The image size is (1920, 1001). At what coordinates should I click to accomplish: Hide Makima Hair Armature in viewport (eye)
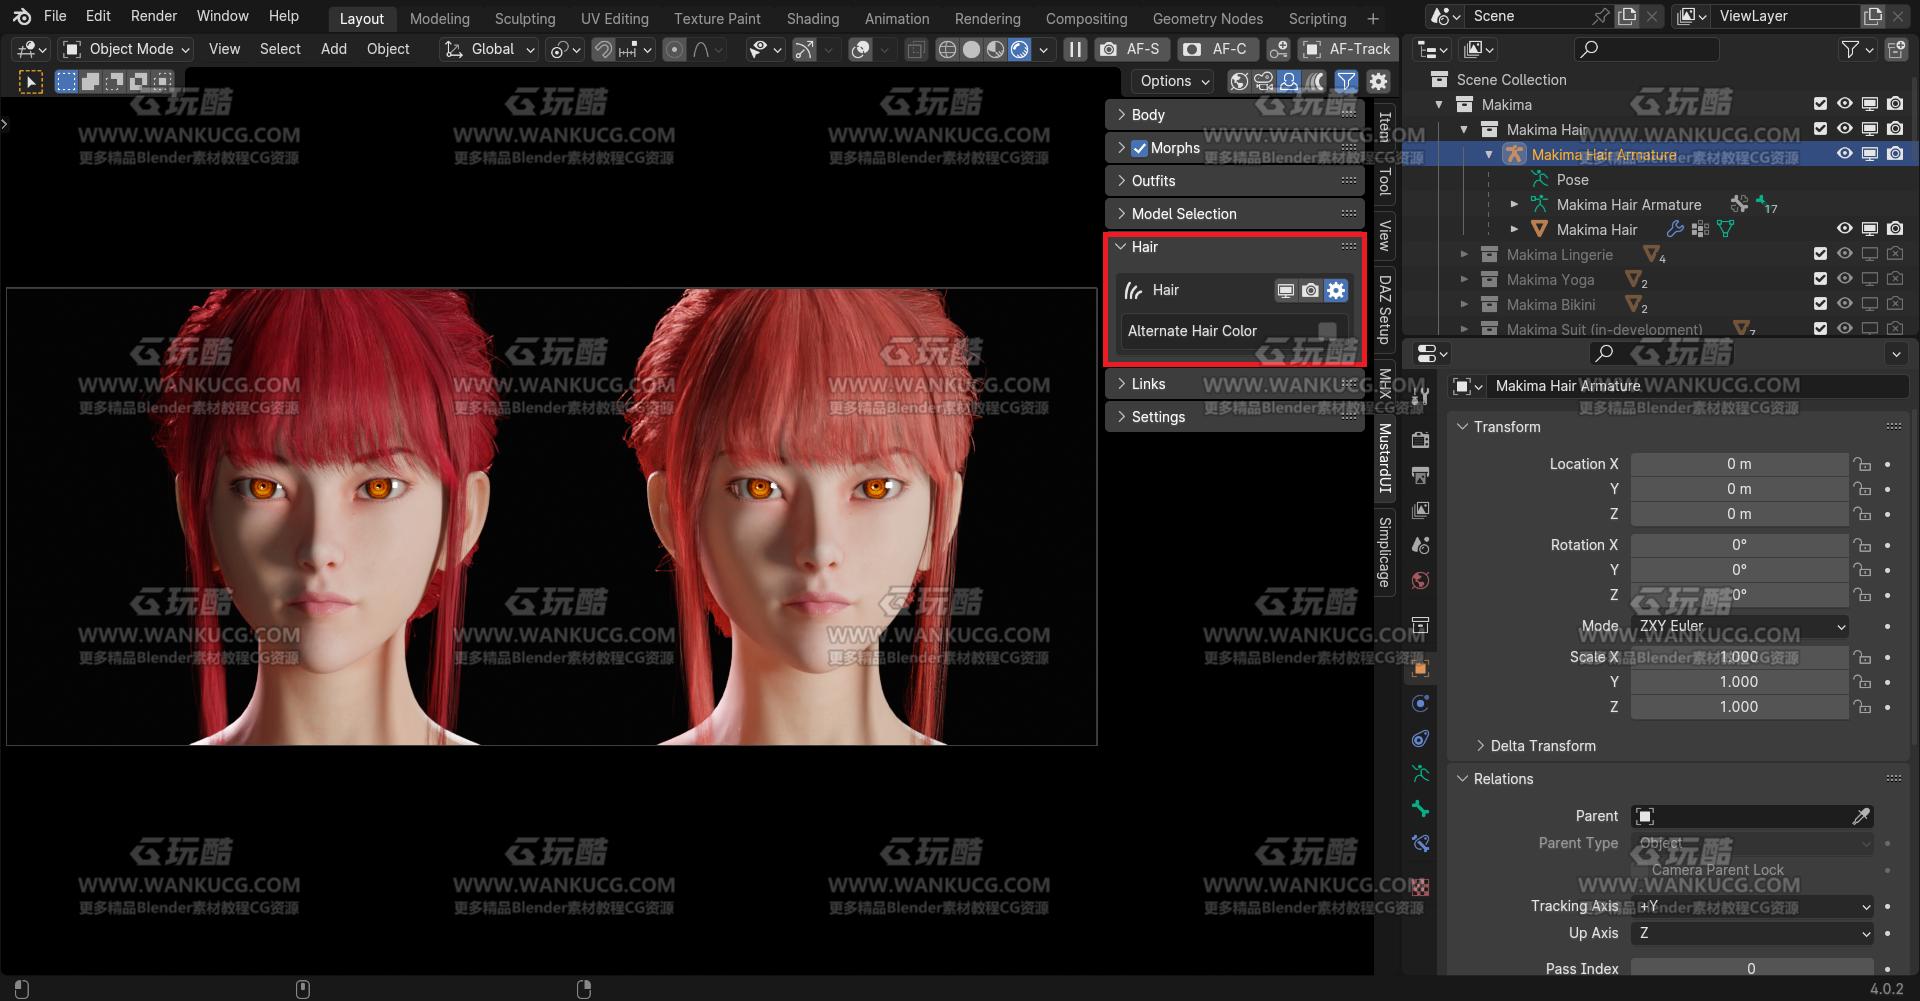pos(1845,154)
